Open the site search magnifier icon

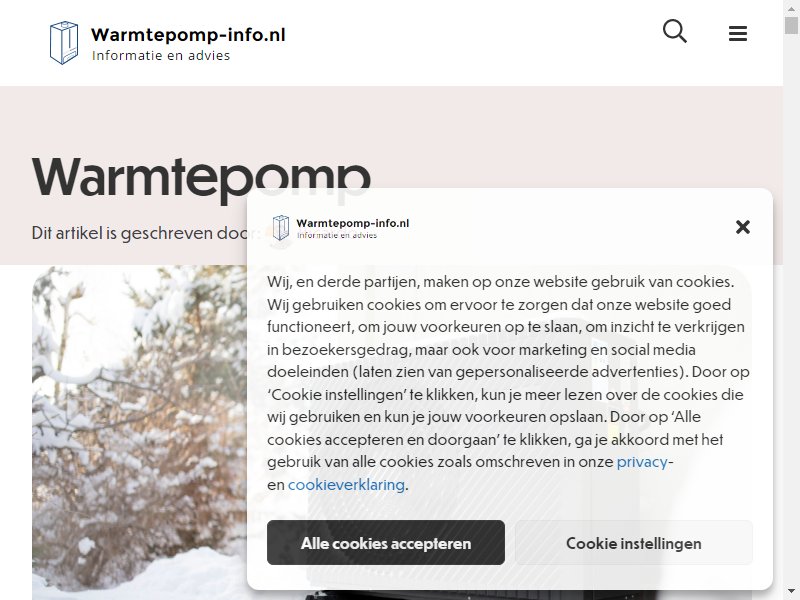click(x=674, y=31)
